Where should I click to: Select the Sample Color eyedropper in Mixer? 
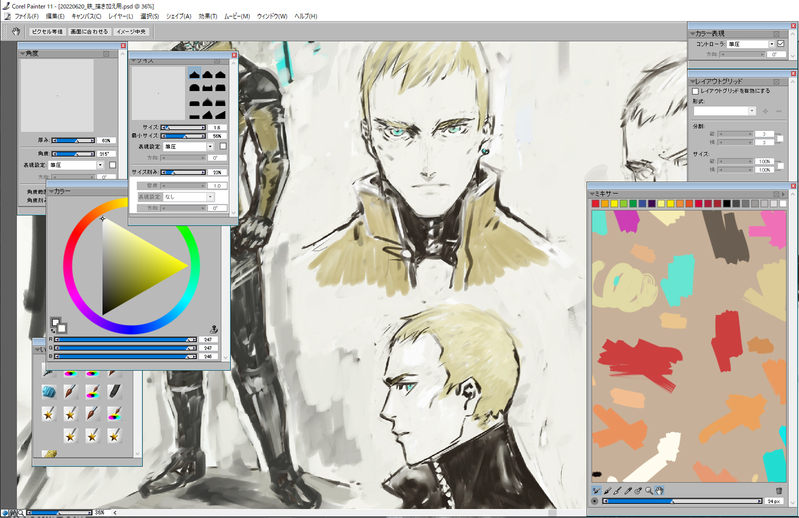[628, 490]
